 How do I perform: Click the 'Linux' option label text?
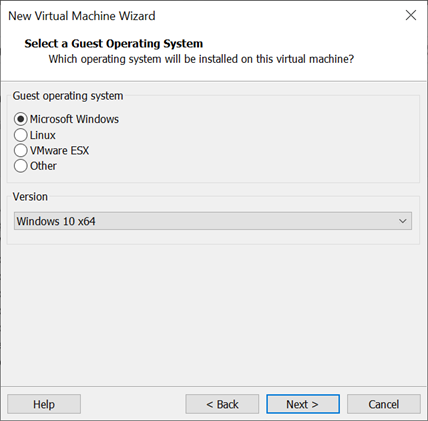(x=43, y=135)
